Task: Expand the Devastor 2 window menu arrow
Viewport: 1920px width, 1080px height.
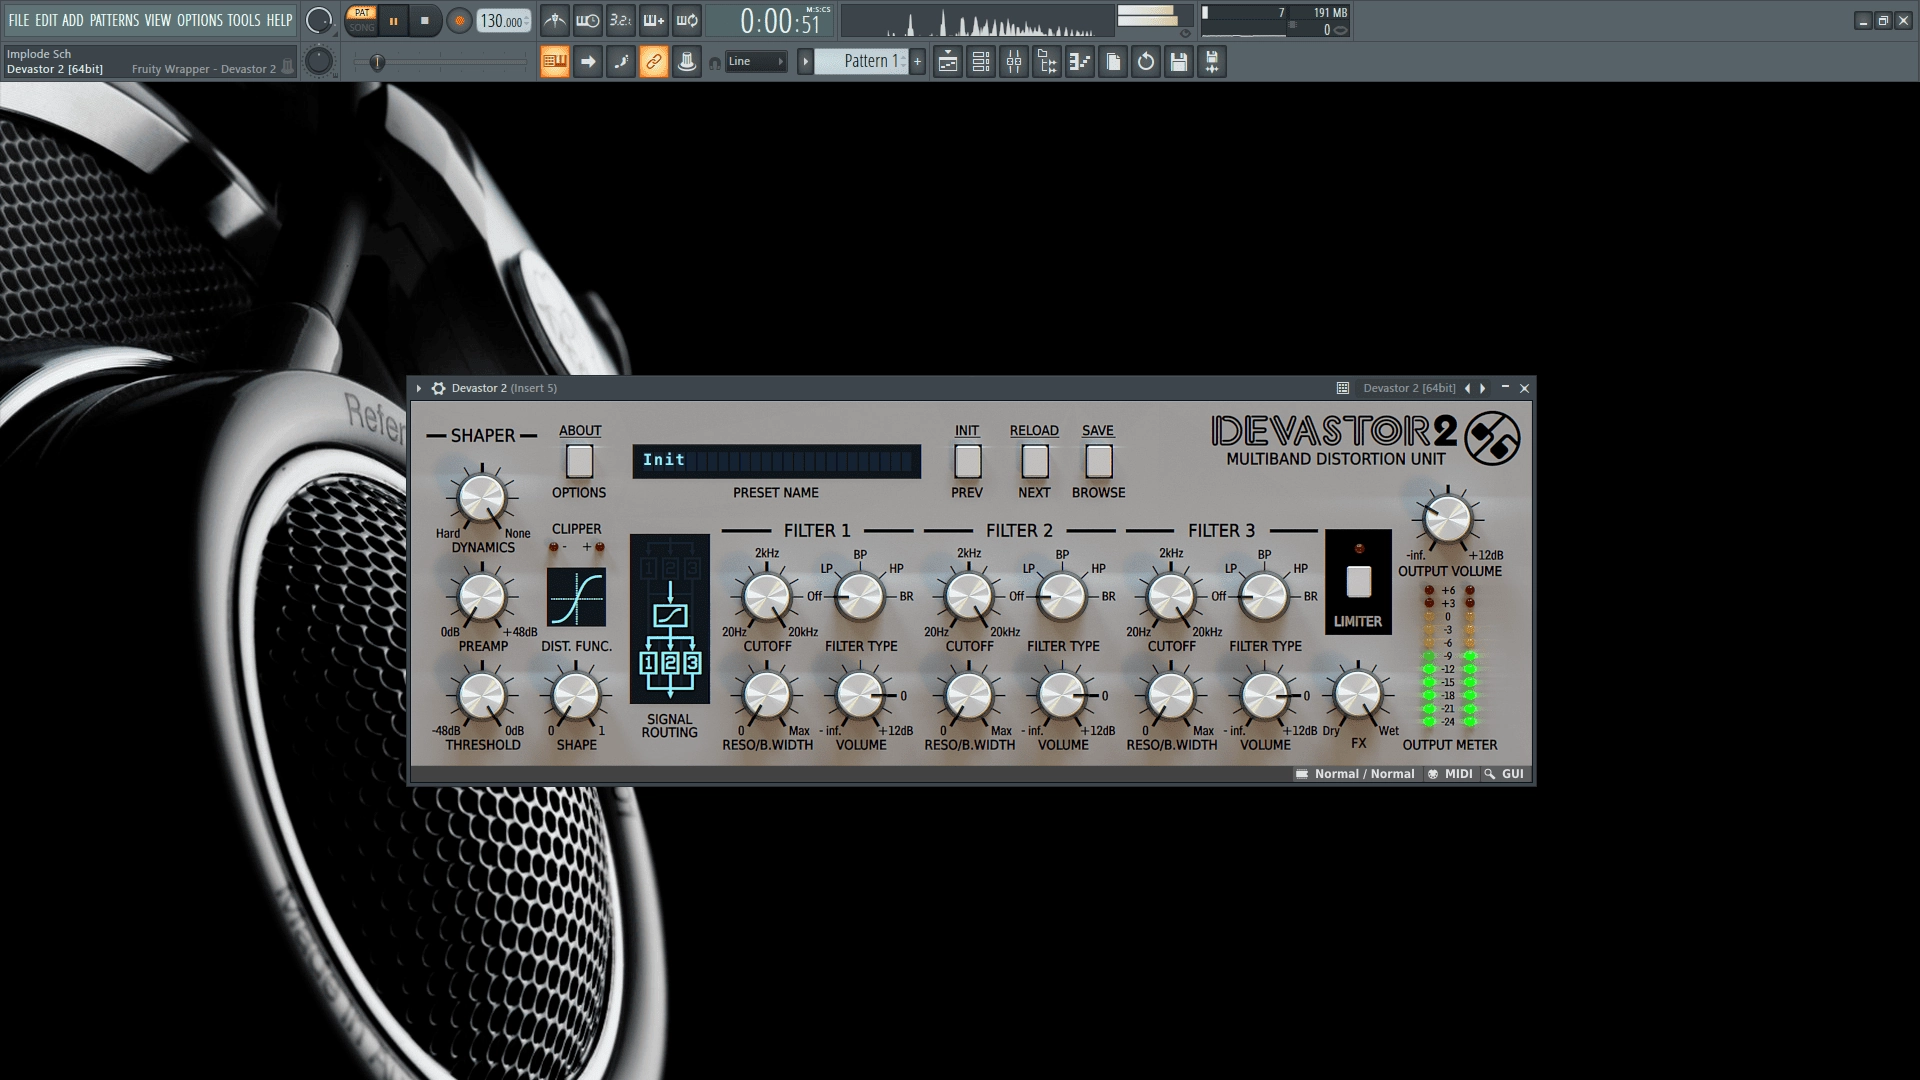Action: pos(419,388)
